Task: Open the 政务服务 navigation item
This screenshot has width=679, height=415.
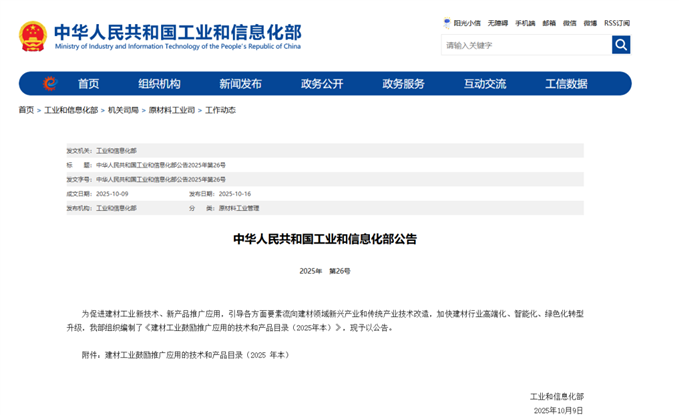Action: tap(403, 84)
